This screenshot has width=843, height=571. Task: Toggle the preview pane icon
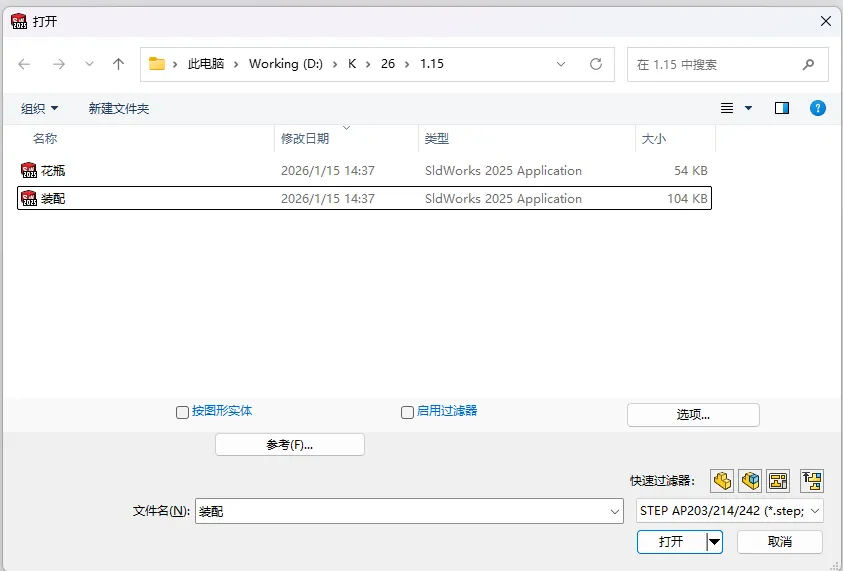(x=782, y=108)
